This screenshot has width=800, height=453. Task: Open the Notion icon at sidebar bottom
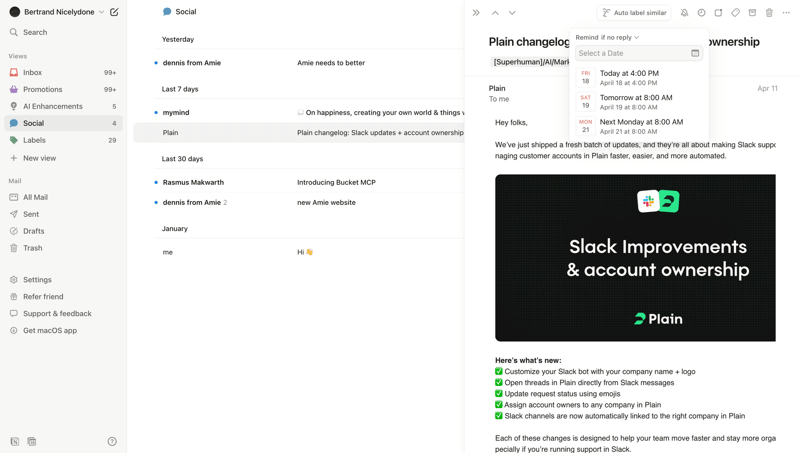click(15, 441)
